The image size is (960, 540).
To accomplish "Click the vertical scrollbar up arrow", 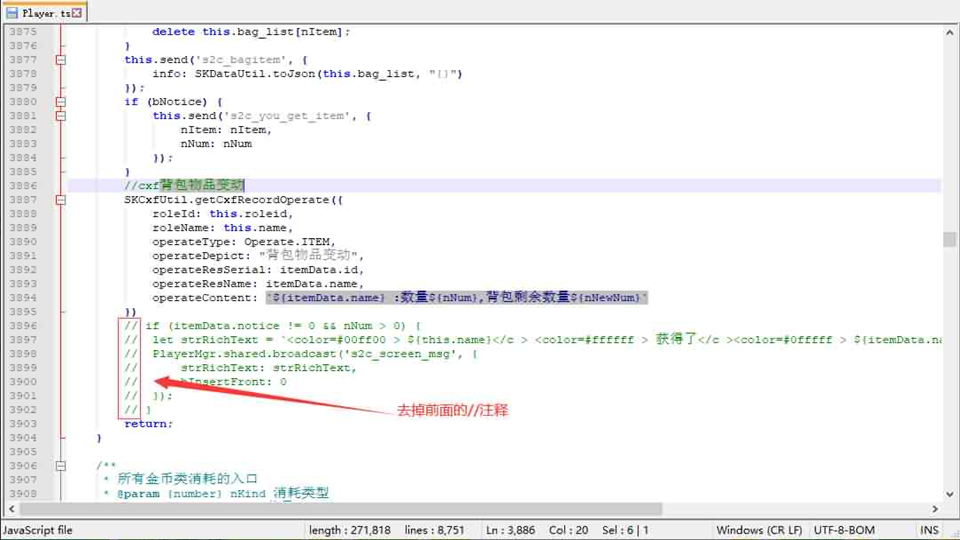I will point(949,32).
